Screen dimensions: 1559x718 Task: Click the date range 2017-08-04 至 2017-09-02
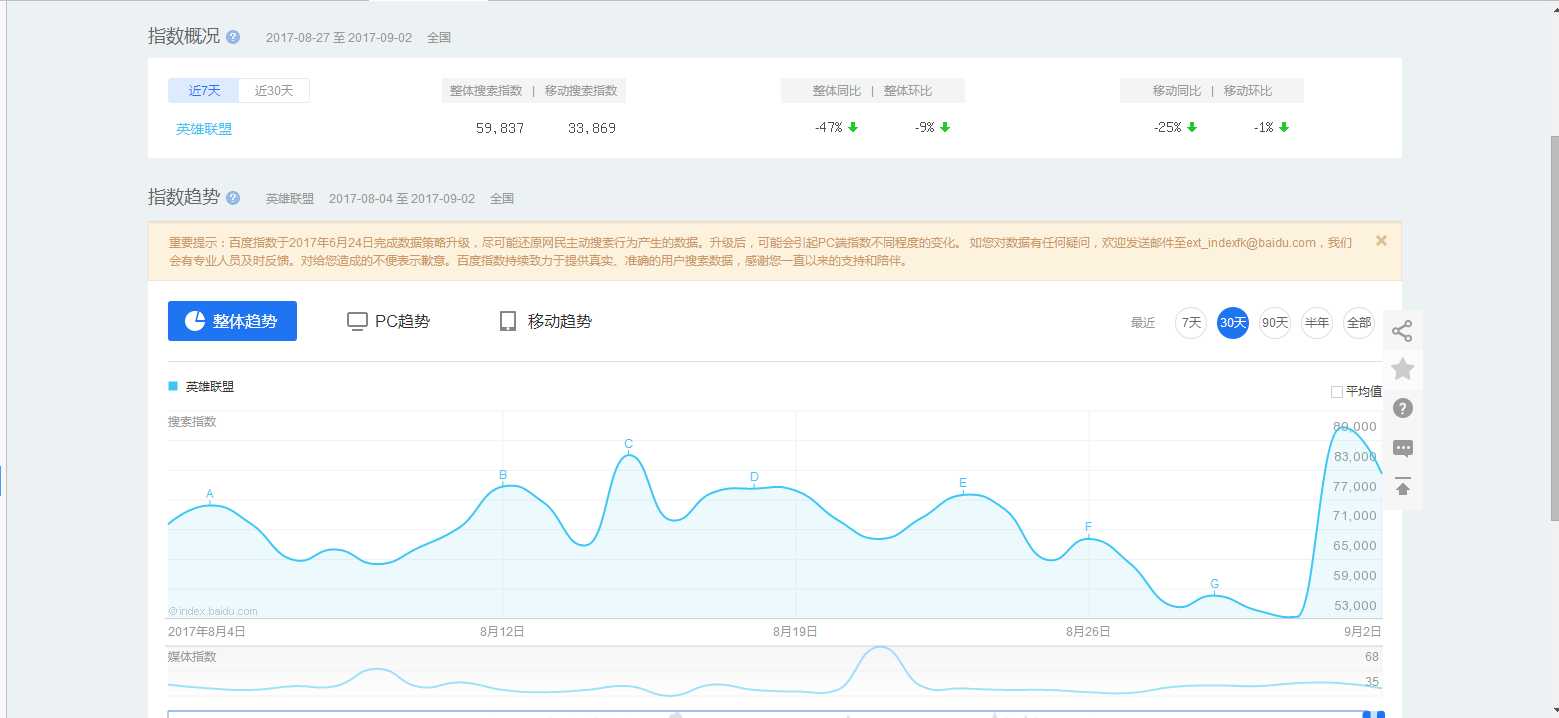(x=402, y=199)
